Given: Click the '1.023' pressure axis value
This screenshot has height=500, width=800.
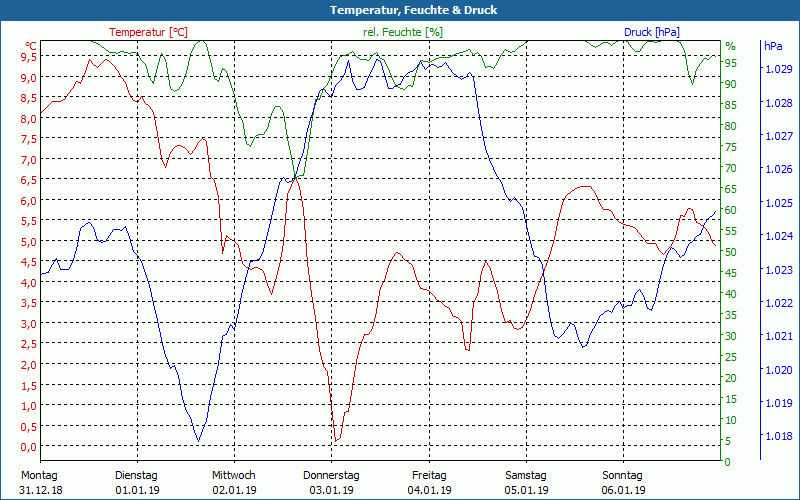Looking at the screenshot, I should click(779, 270).
